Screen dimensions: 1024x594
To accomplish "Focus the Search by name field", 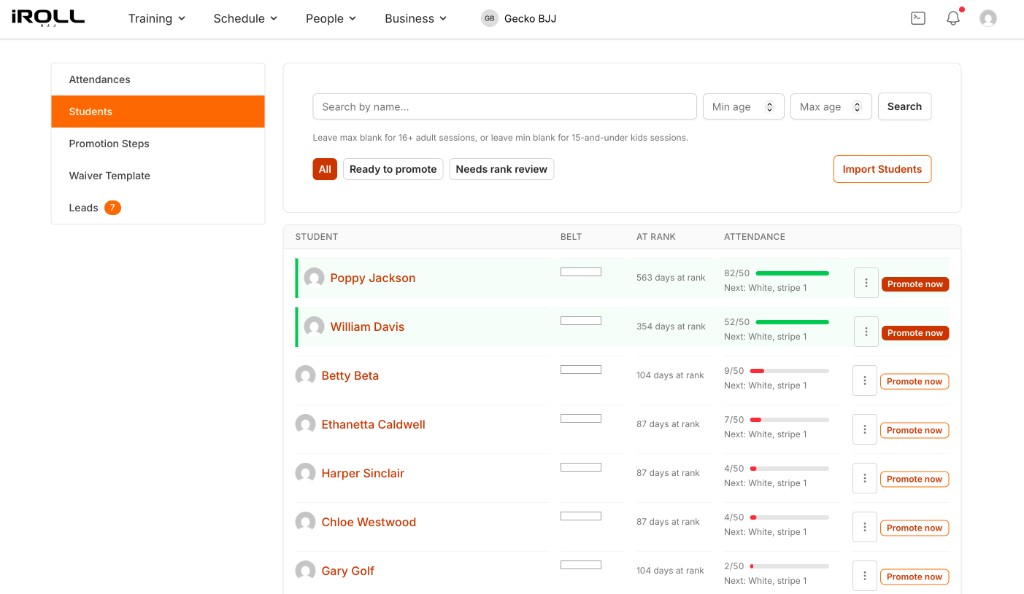I will click(x=504, y=106).
